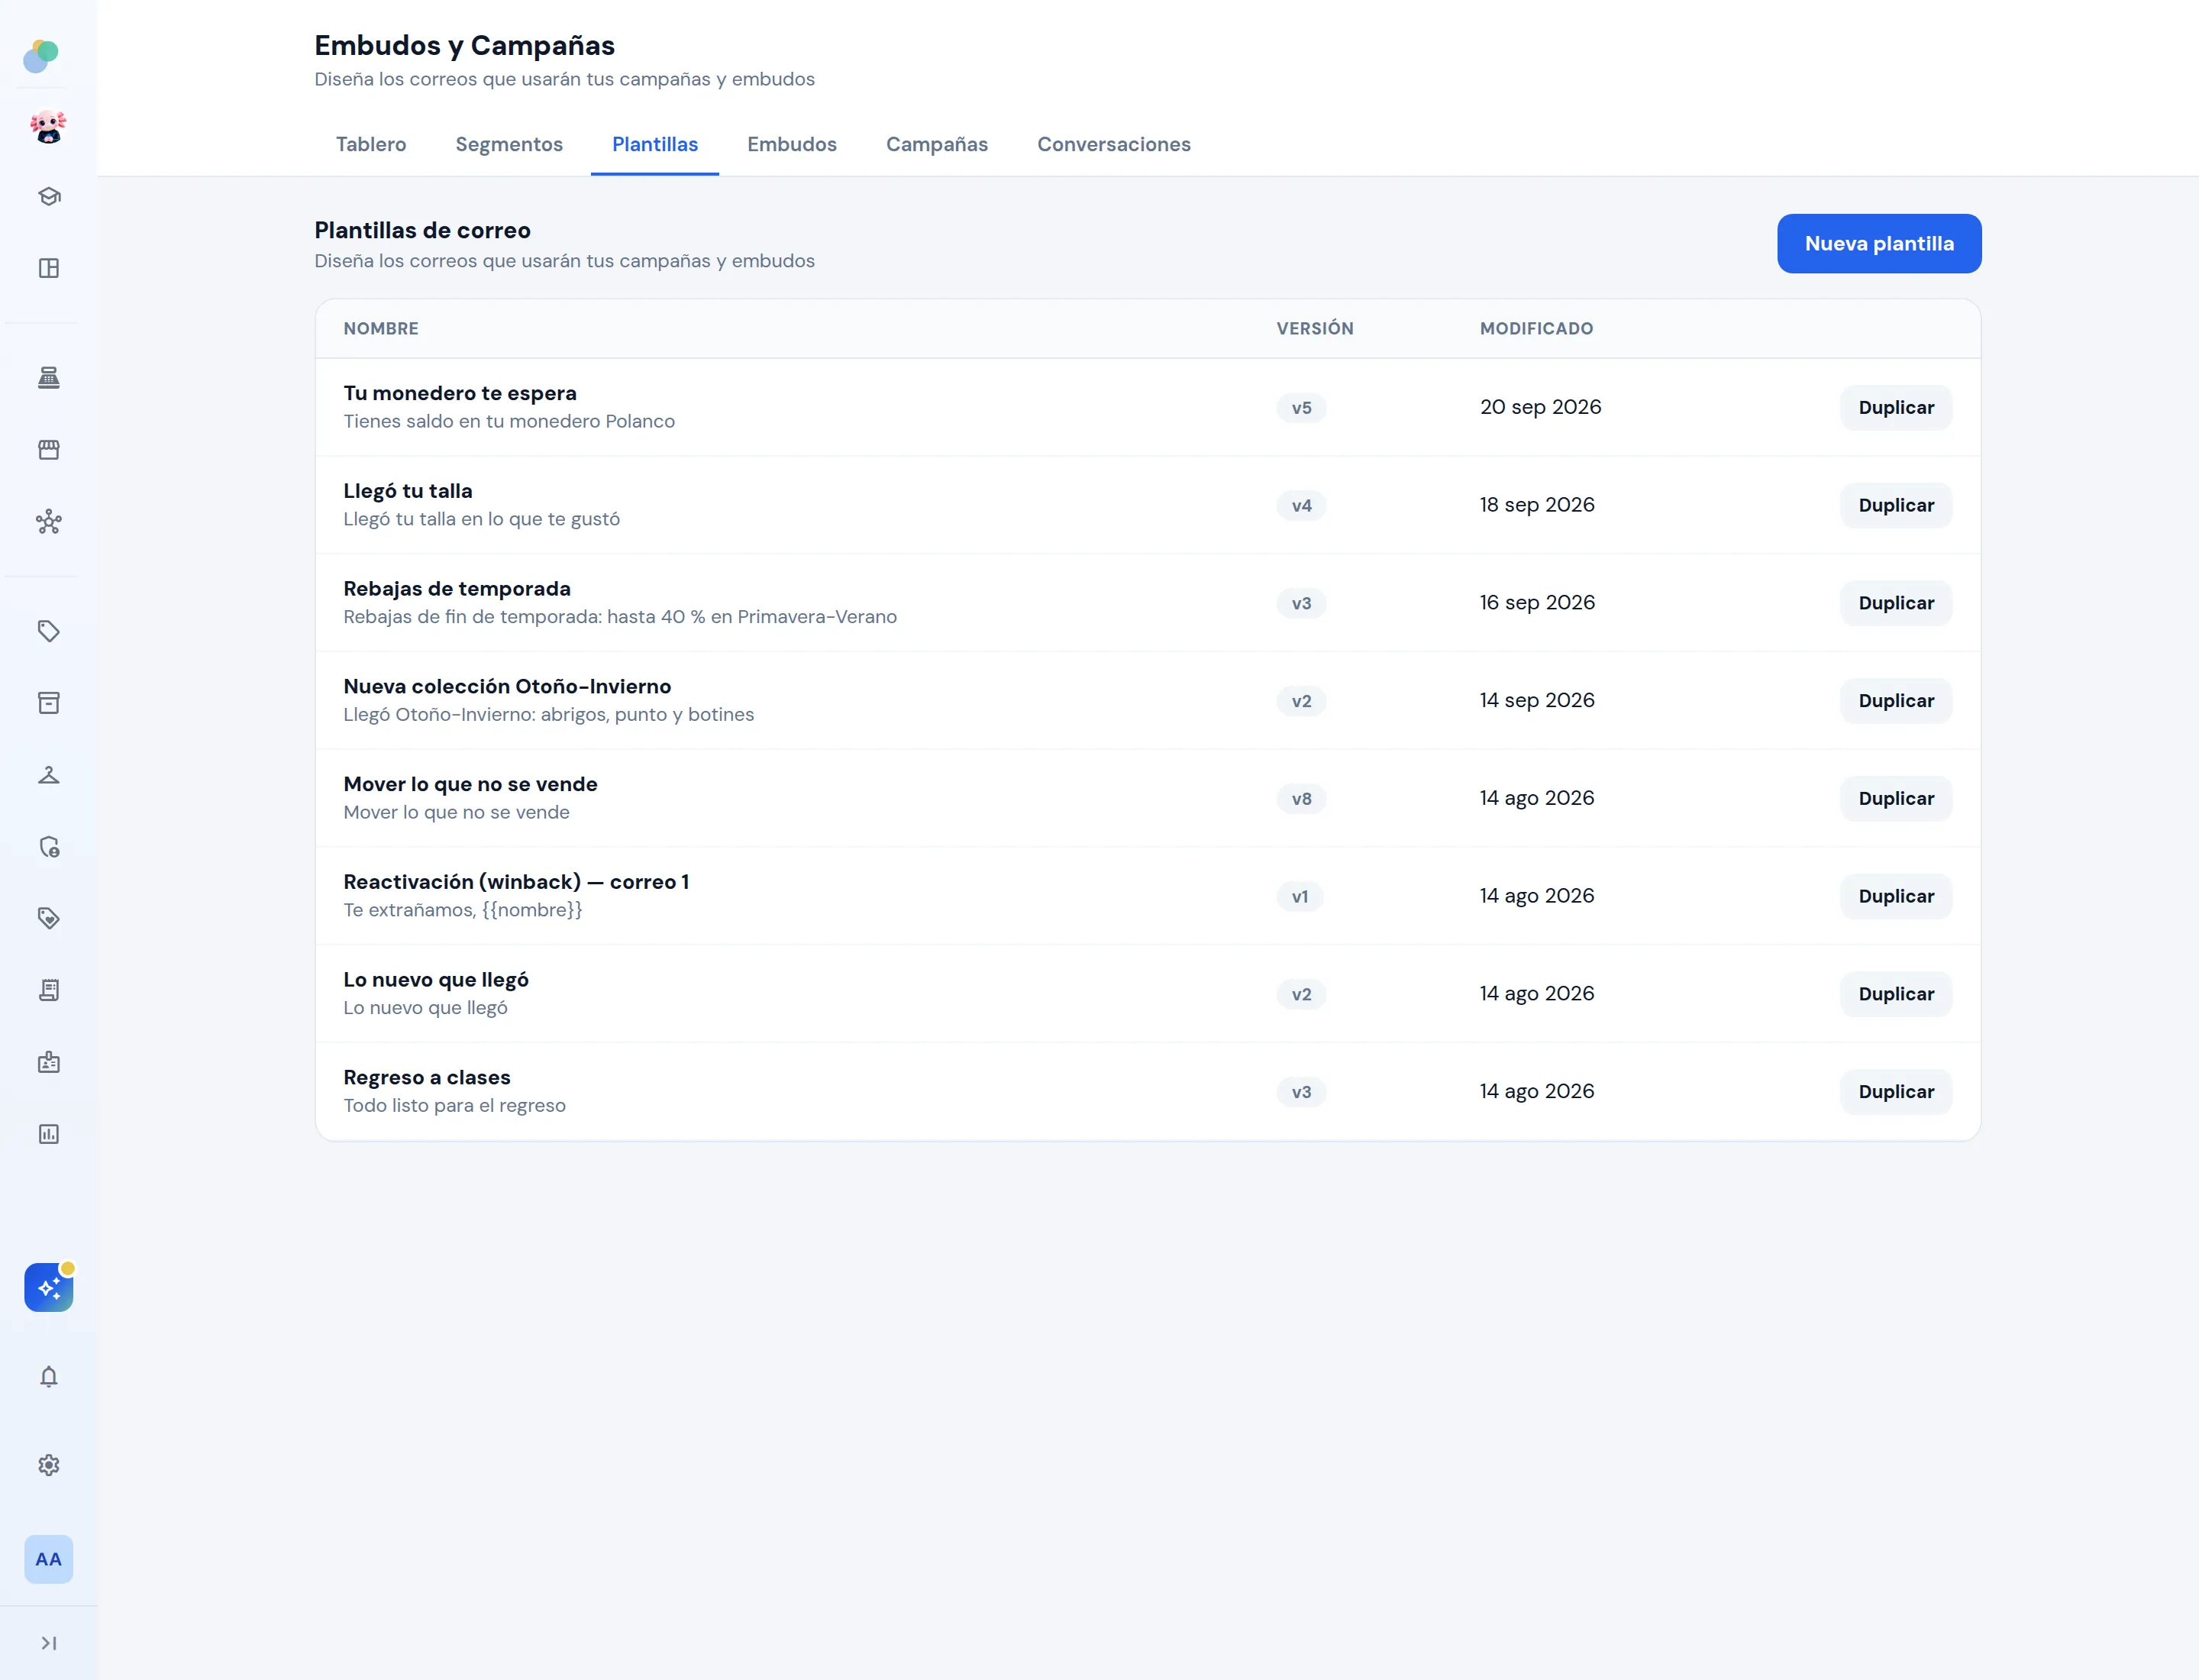Duplicate the Reactivación (winback) template

pyautogui.click(x=1896, y=896)
